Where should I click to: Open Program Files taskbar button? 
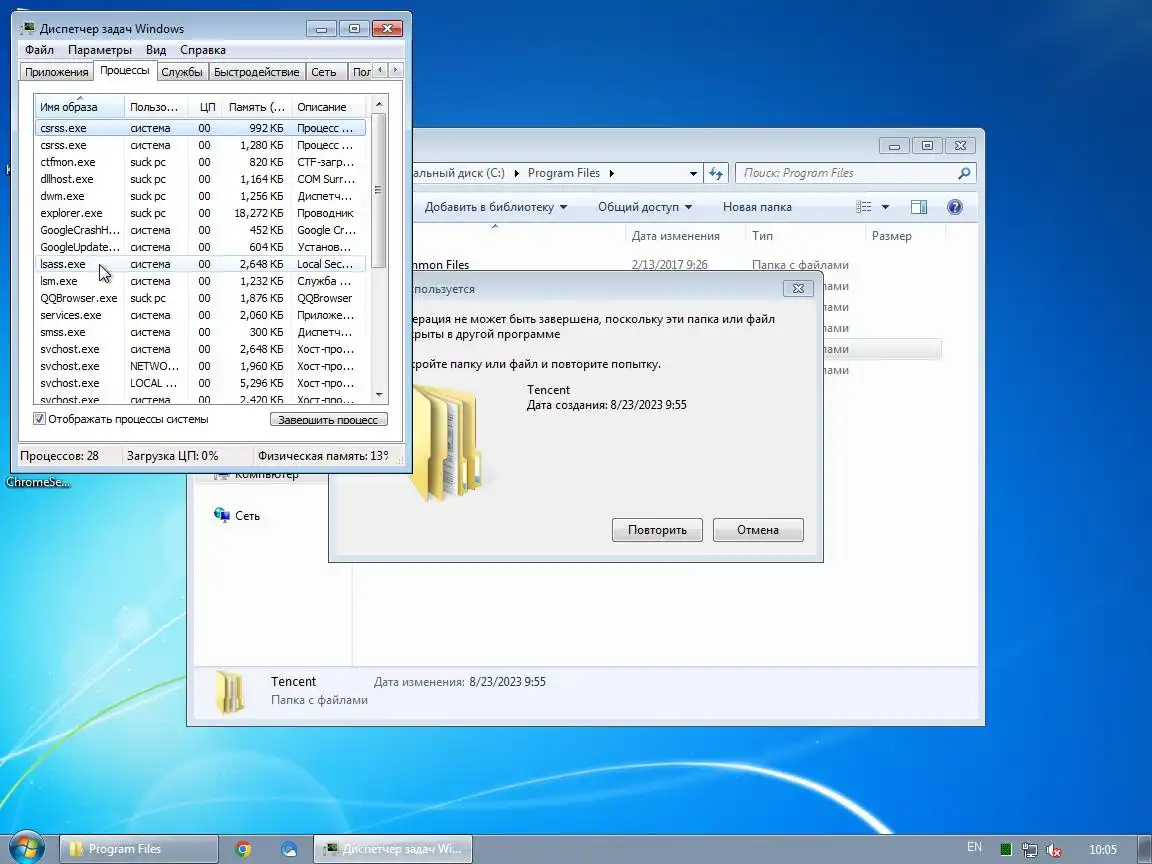coord(138,849)
